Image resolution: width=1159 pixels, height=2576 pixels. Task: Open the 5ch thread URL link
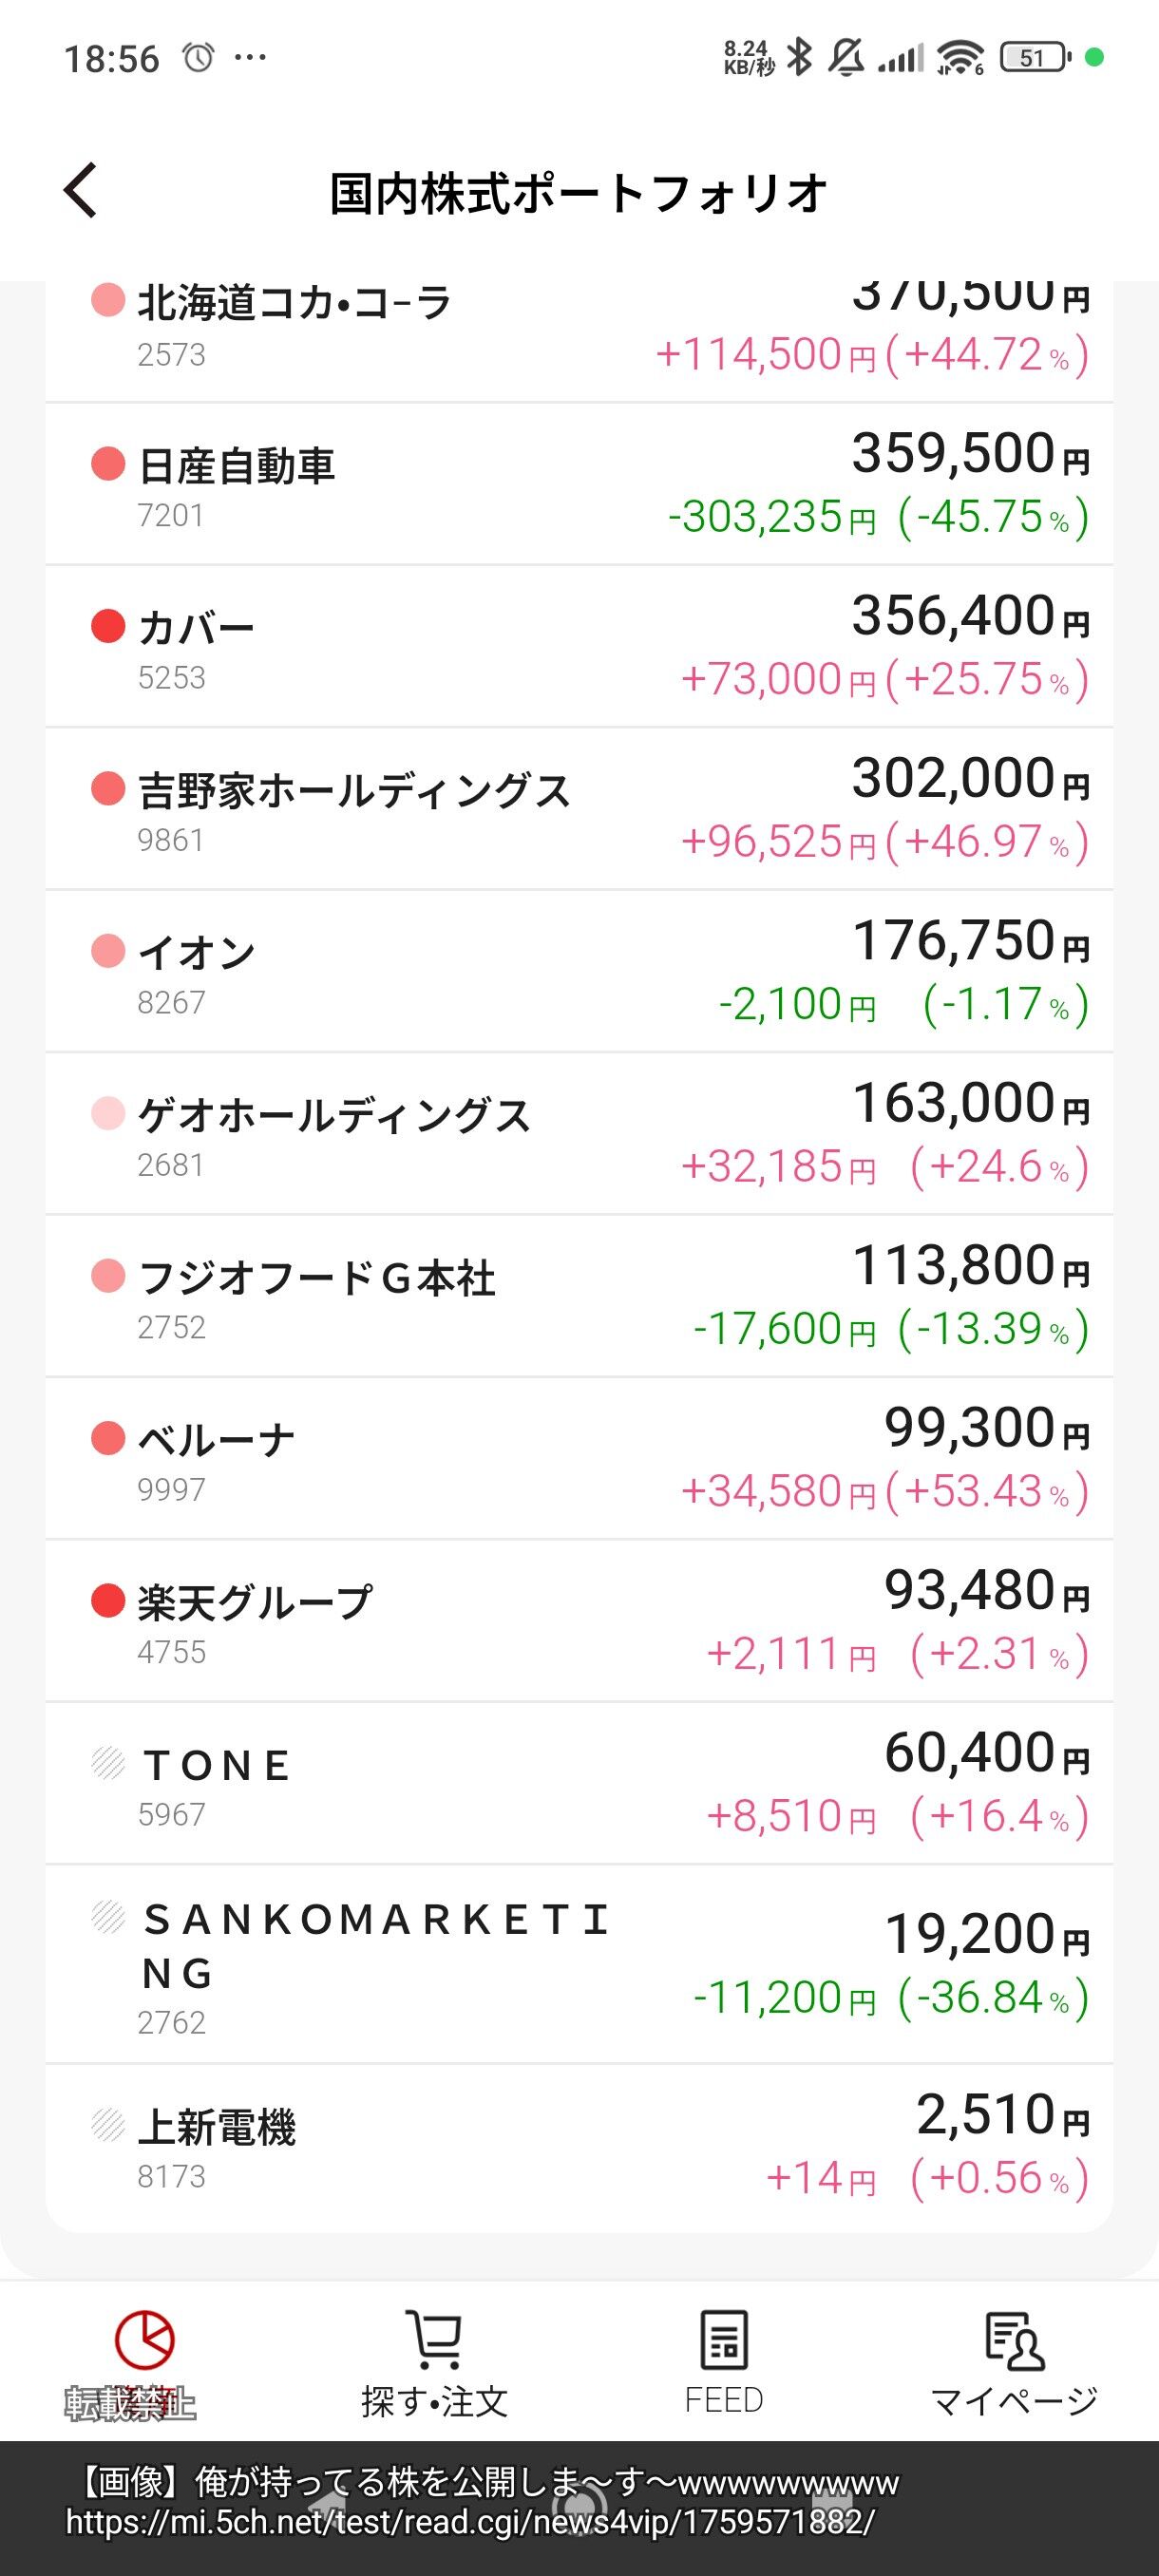coord(470,2523)
